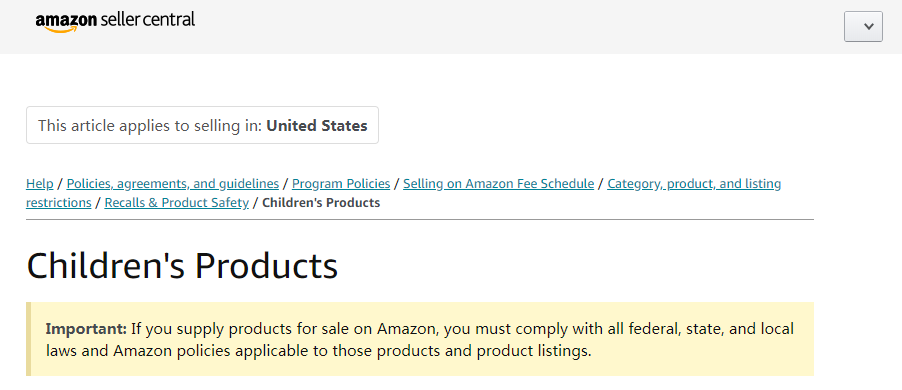The image size is (902, 390).
Task: Navigate to Program Policies breadcrumb
Action: (341, 183)
